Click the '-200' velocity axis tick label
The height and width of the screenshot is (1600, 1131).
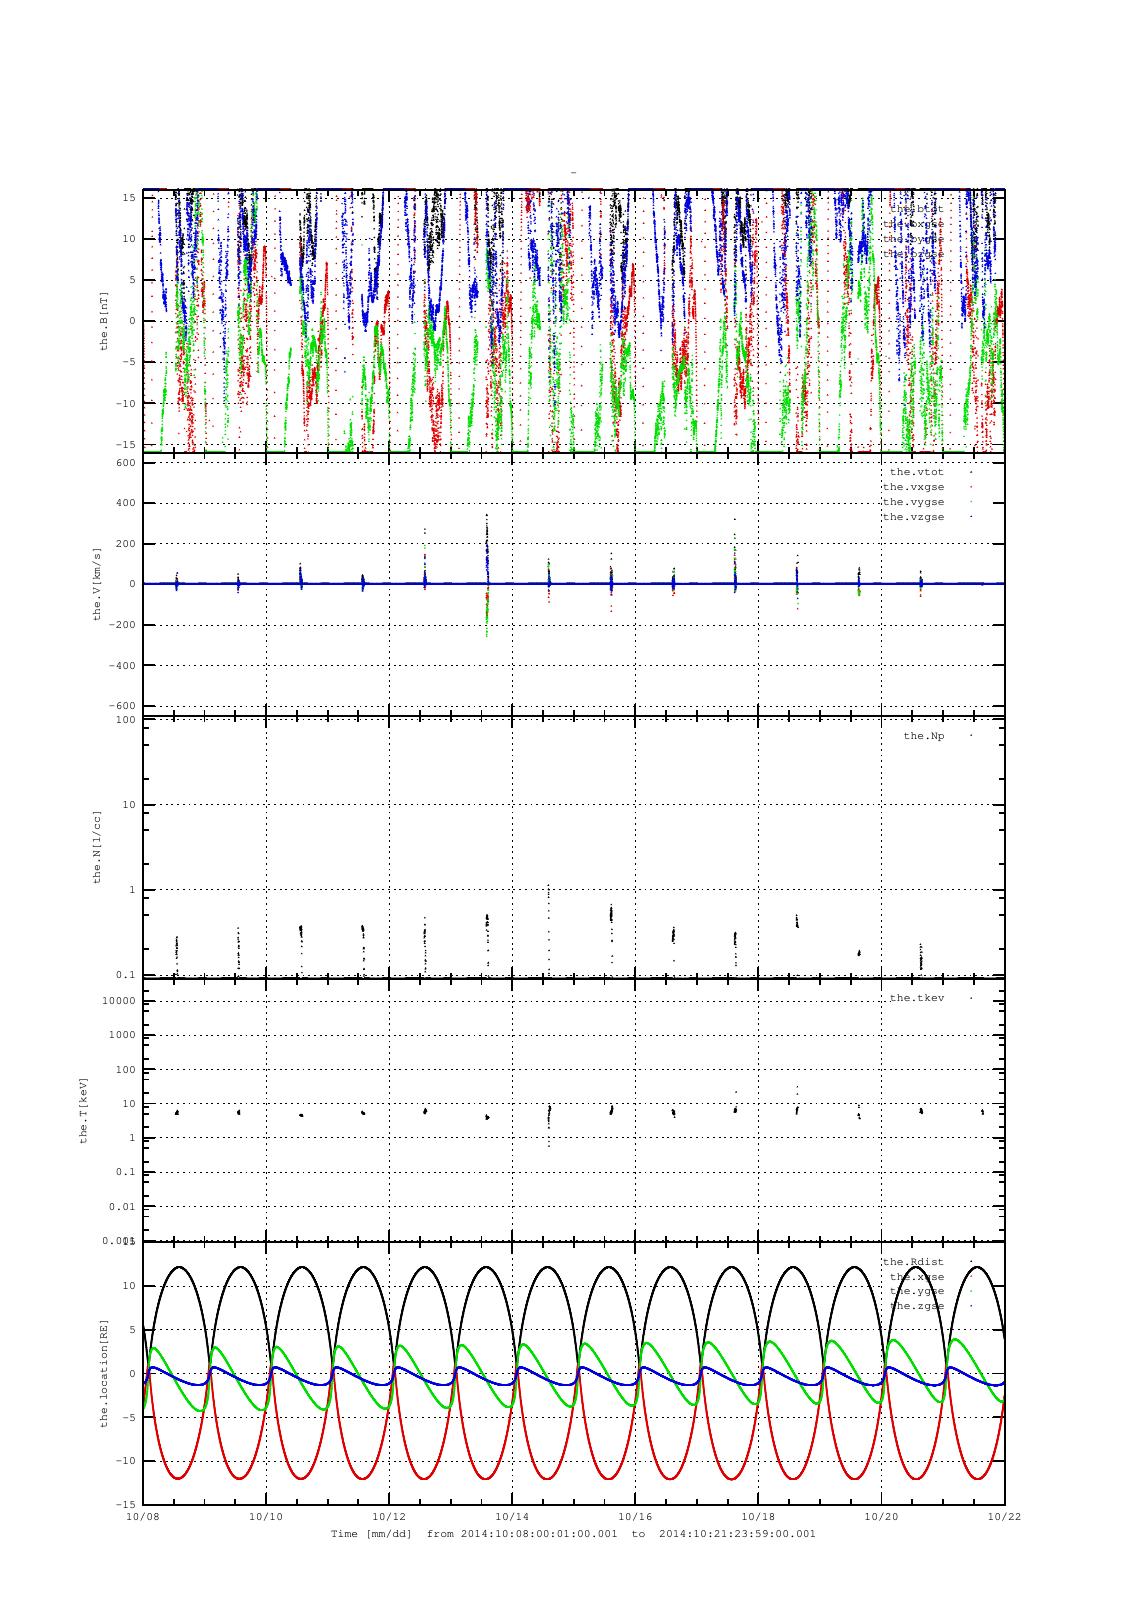pyautogui.click(x=122, y=625)
